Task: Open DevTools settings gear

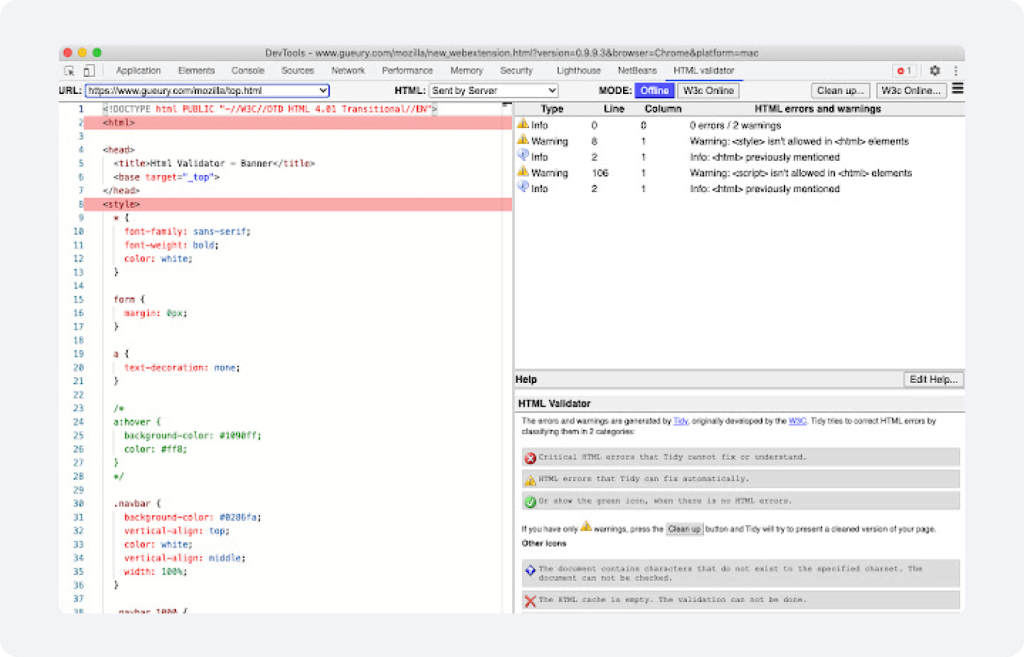Action: pyautogui.click(x=935, y=71)
